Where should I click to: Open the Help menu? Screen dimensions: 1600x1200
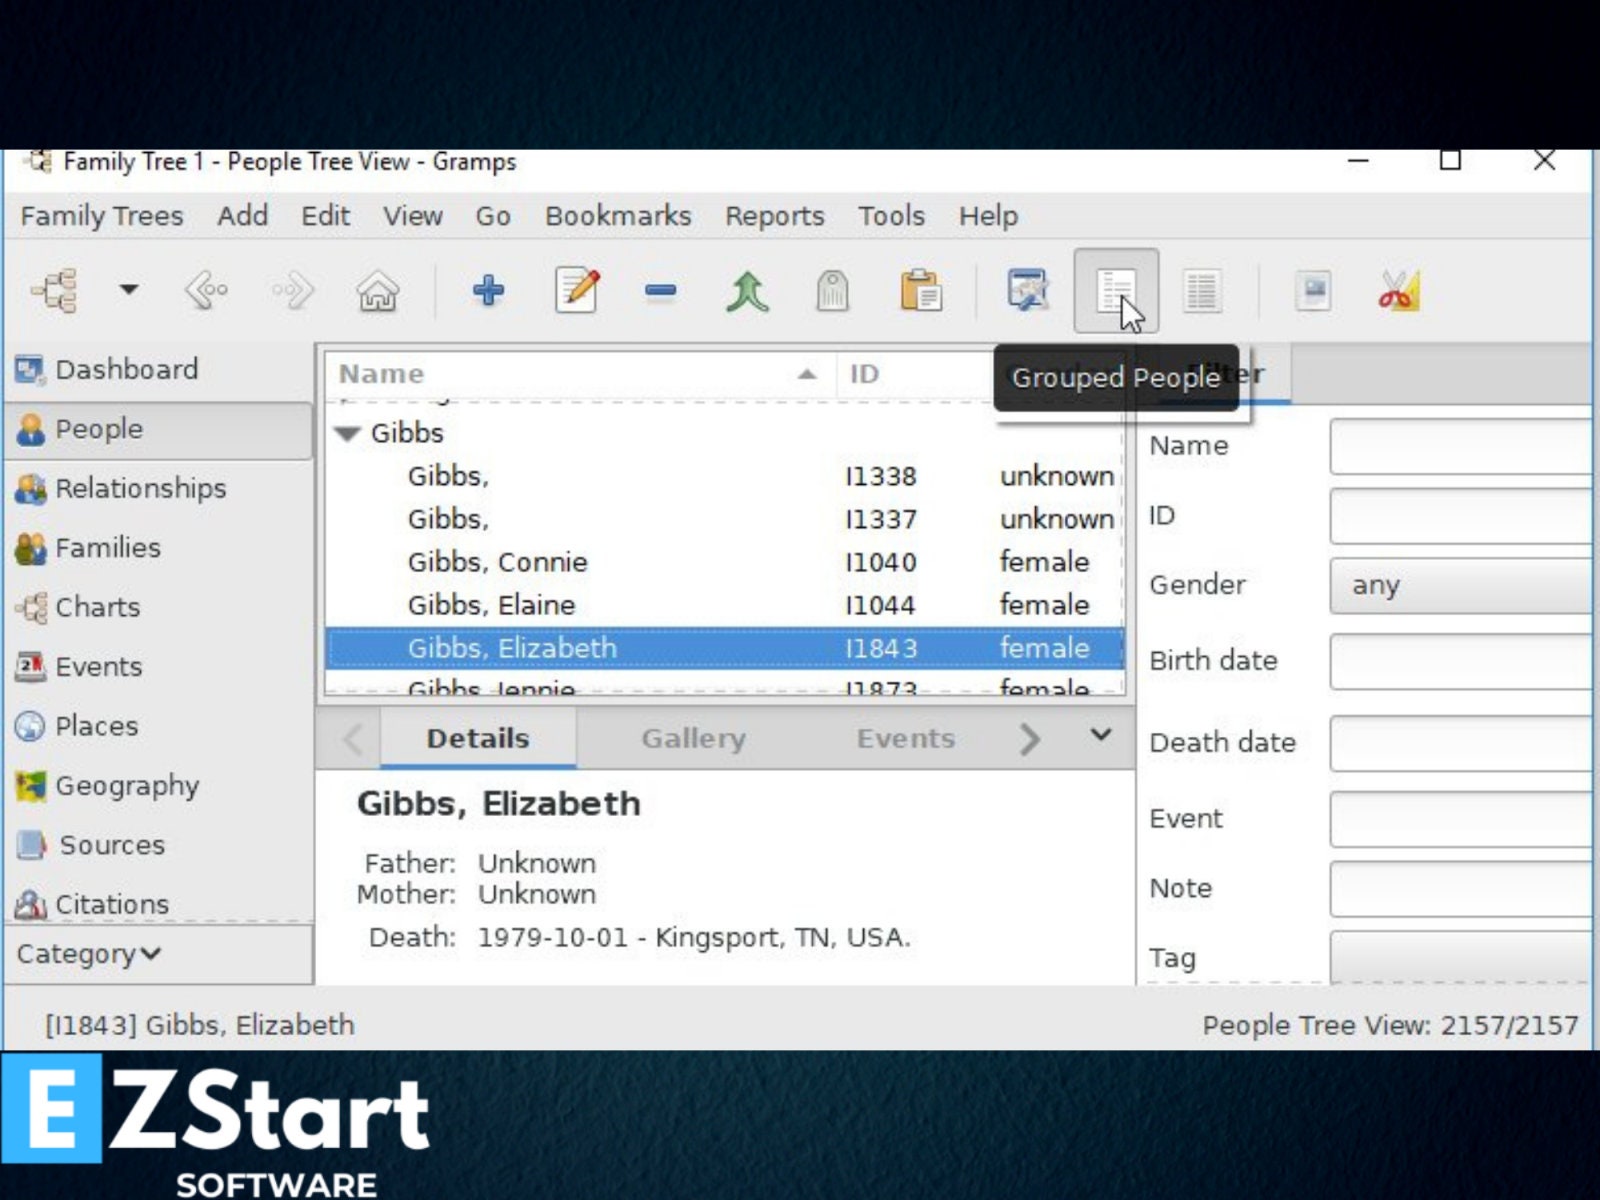(988, 216)
